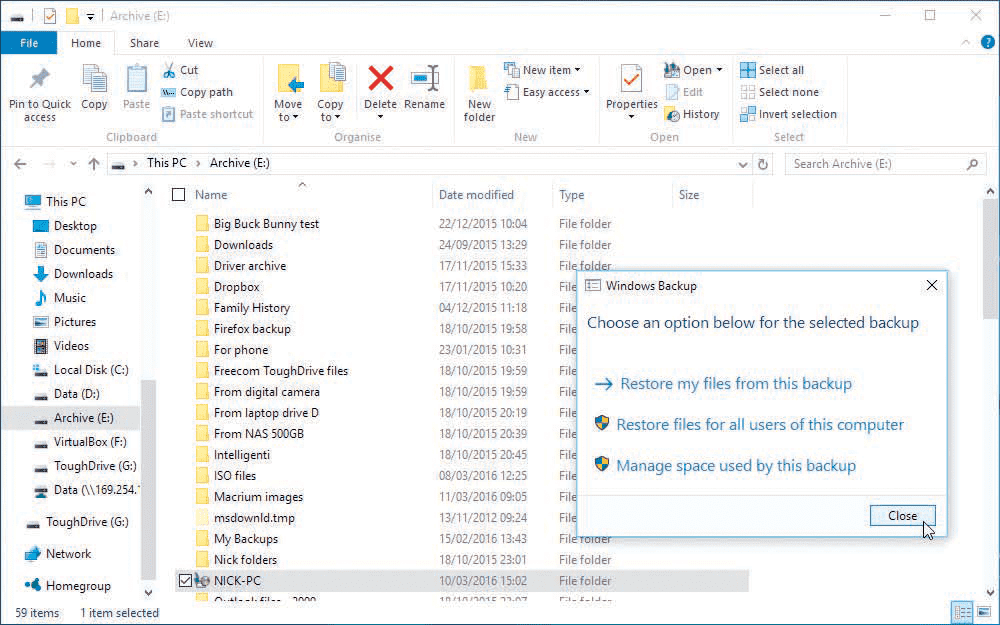Open Properties using the checkmark sheet icon
This screenshot has width=1000, height=625.
tap(631, 80)
